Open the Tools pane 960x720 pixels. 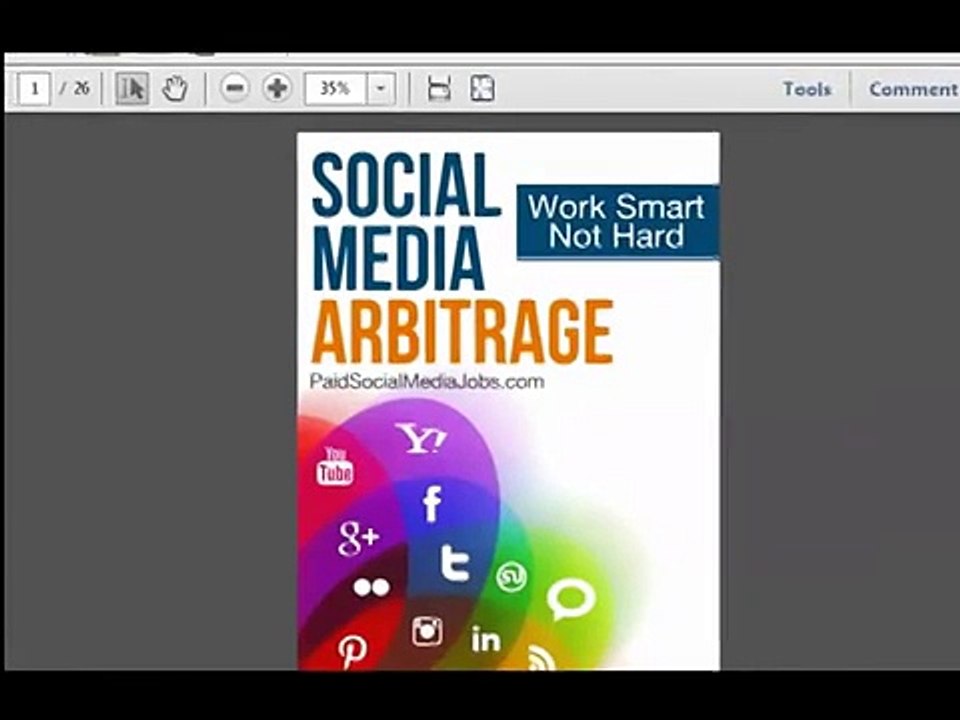(x=807, y=89)
